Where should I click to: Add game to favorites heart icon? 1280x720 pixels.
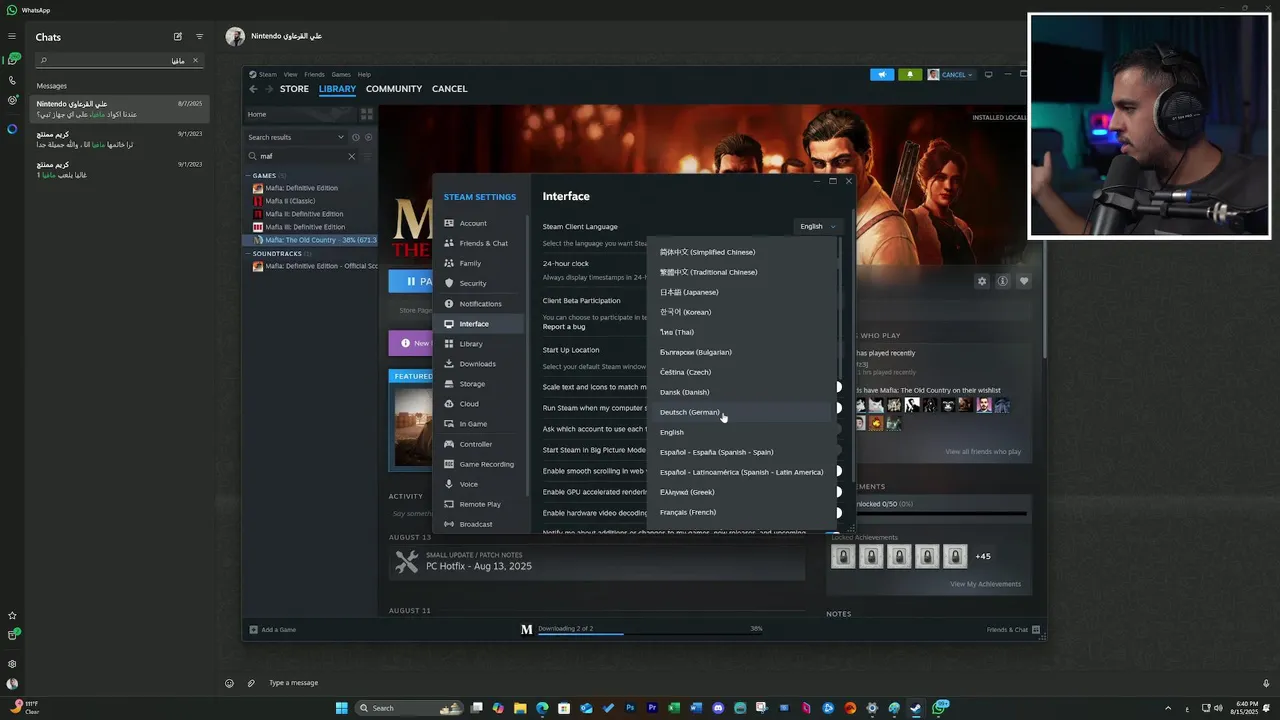[x=1024, y=281]
